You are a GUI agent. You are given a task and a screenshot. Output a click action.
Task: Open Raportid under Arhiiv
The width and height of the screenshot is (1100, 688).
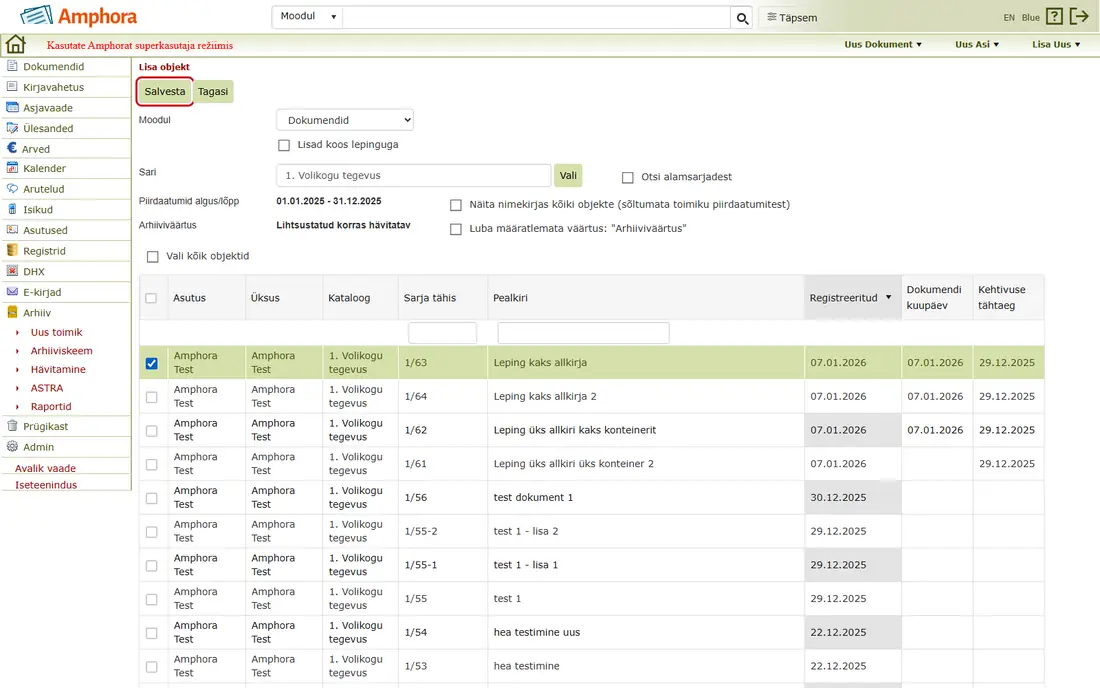51,407
